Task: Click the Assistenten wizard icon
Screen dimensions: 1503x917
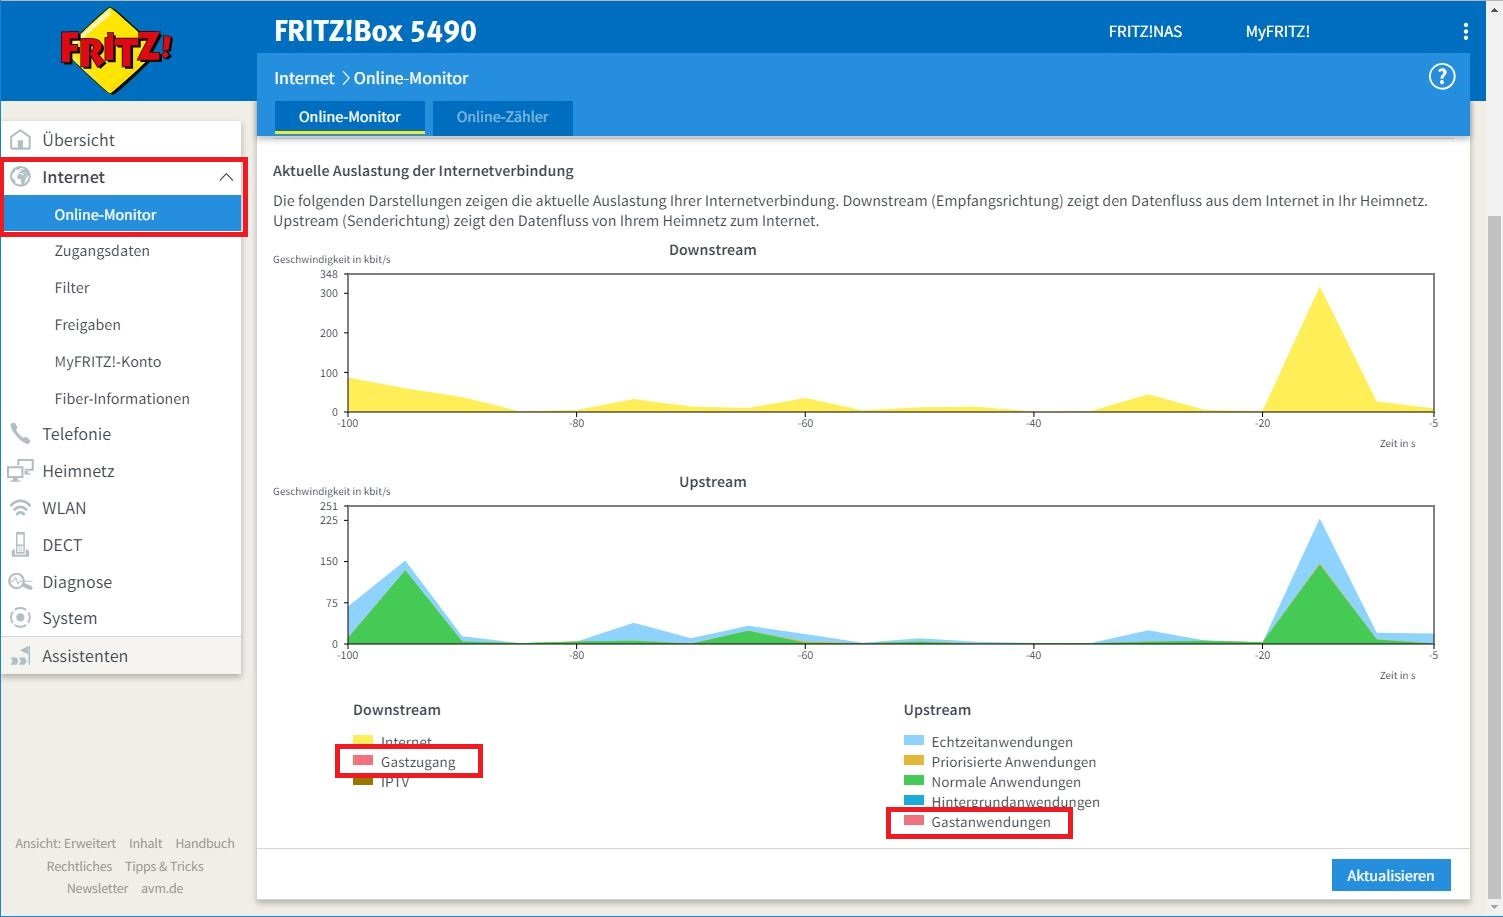Action: pos(20,656)
